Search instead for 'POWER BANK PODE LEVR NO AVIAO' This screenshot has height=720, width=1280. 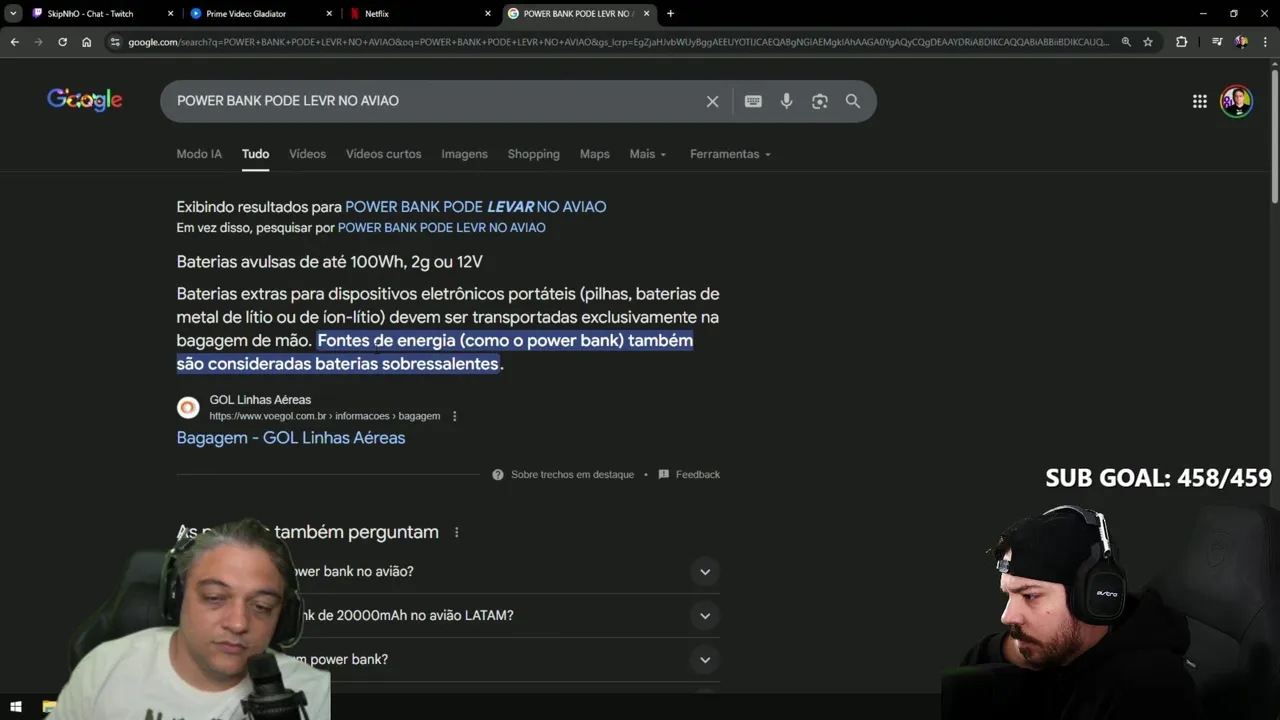[441, 228]
